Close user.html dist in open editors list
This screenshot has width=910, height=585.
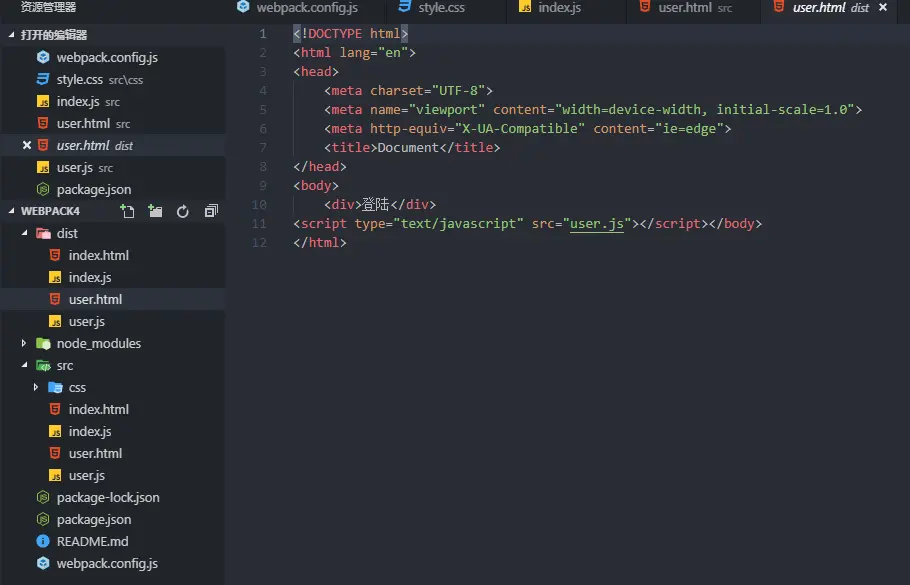click(27, 145)
